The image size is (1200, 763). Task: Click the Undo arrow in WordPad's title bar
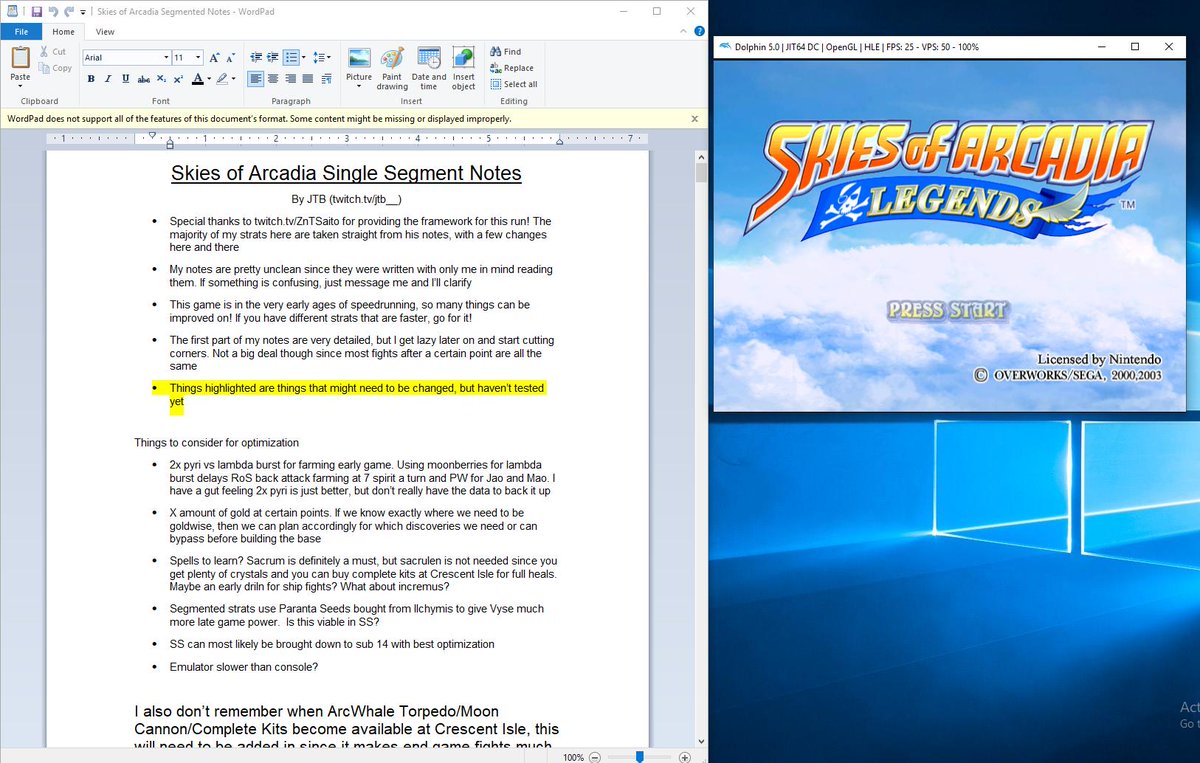point(53,11)
